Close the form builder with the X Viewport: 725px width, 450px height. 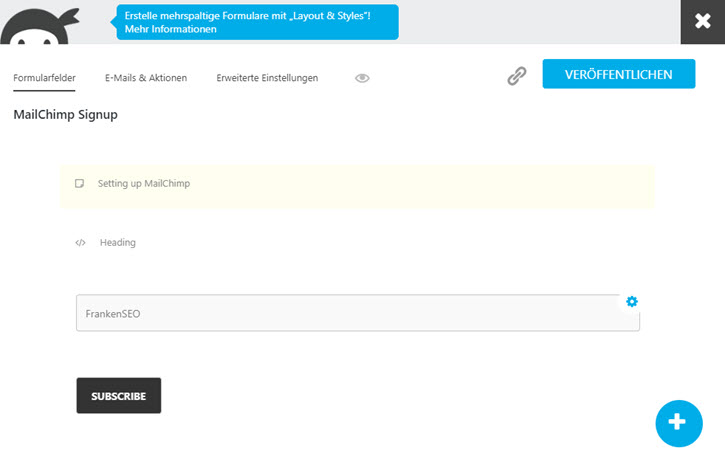click(702, 21)
